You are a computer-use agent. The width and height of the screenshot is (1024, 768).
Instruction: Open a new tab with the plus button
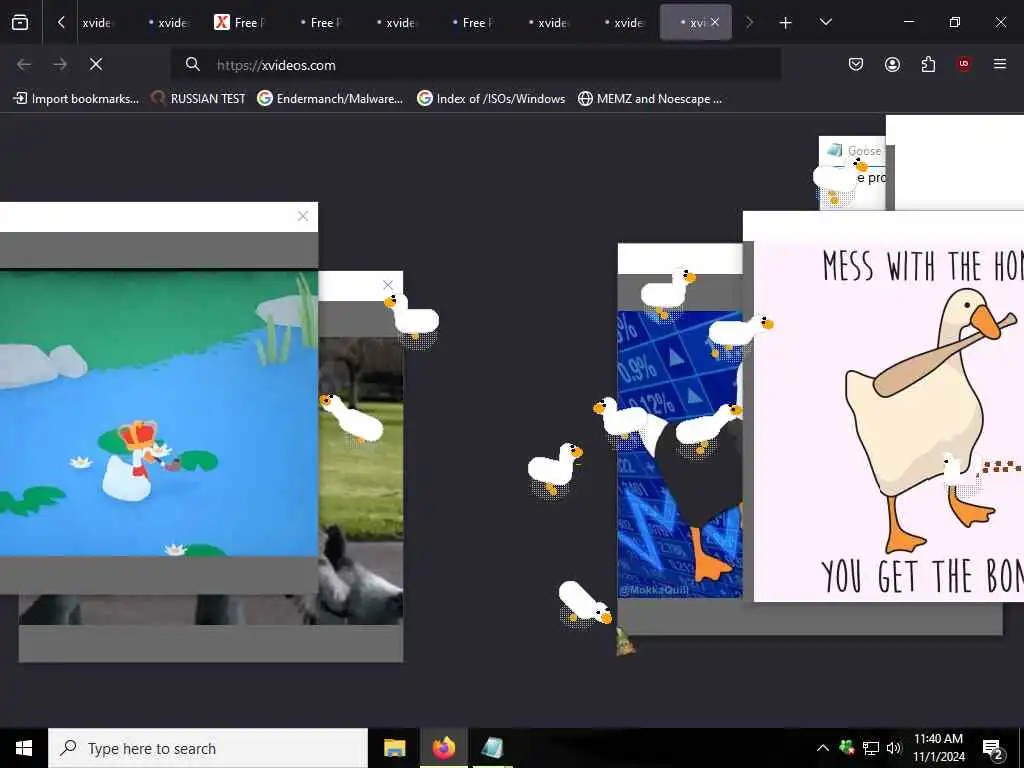coord(786,23)
